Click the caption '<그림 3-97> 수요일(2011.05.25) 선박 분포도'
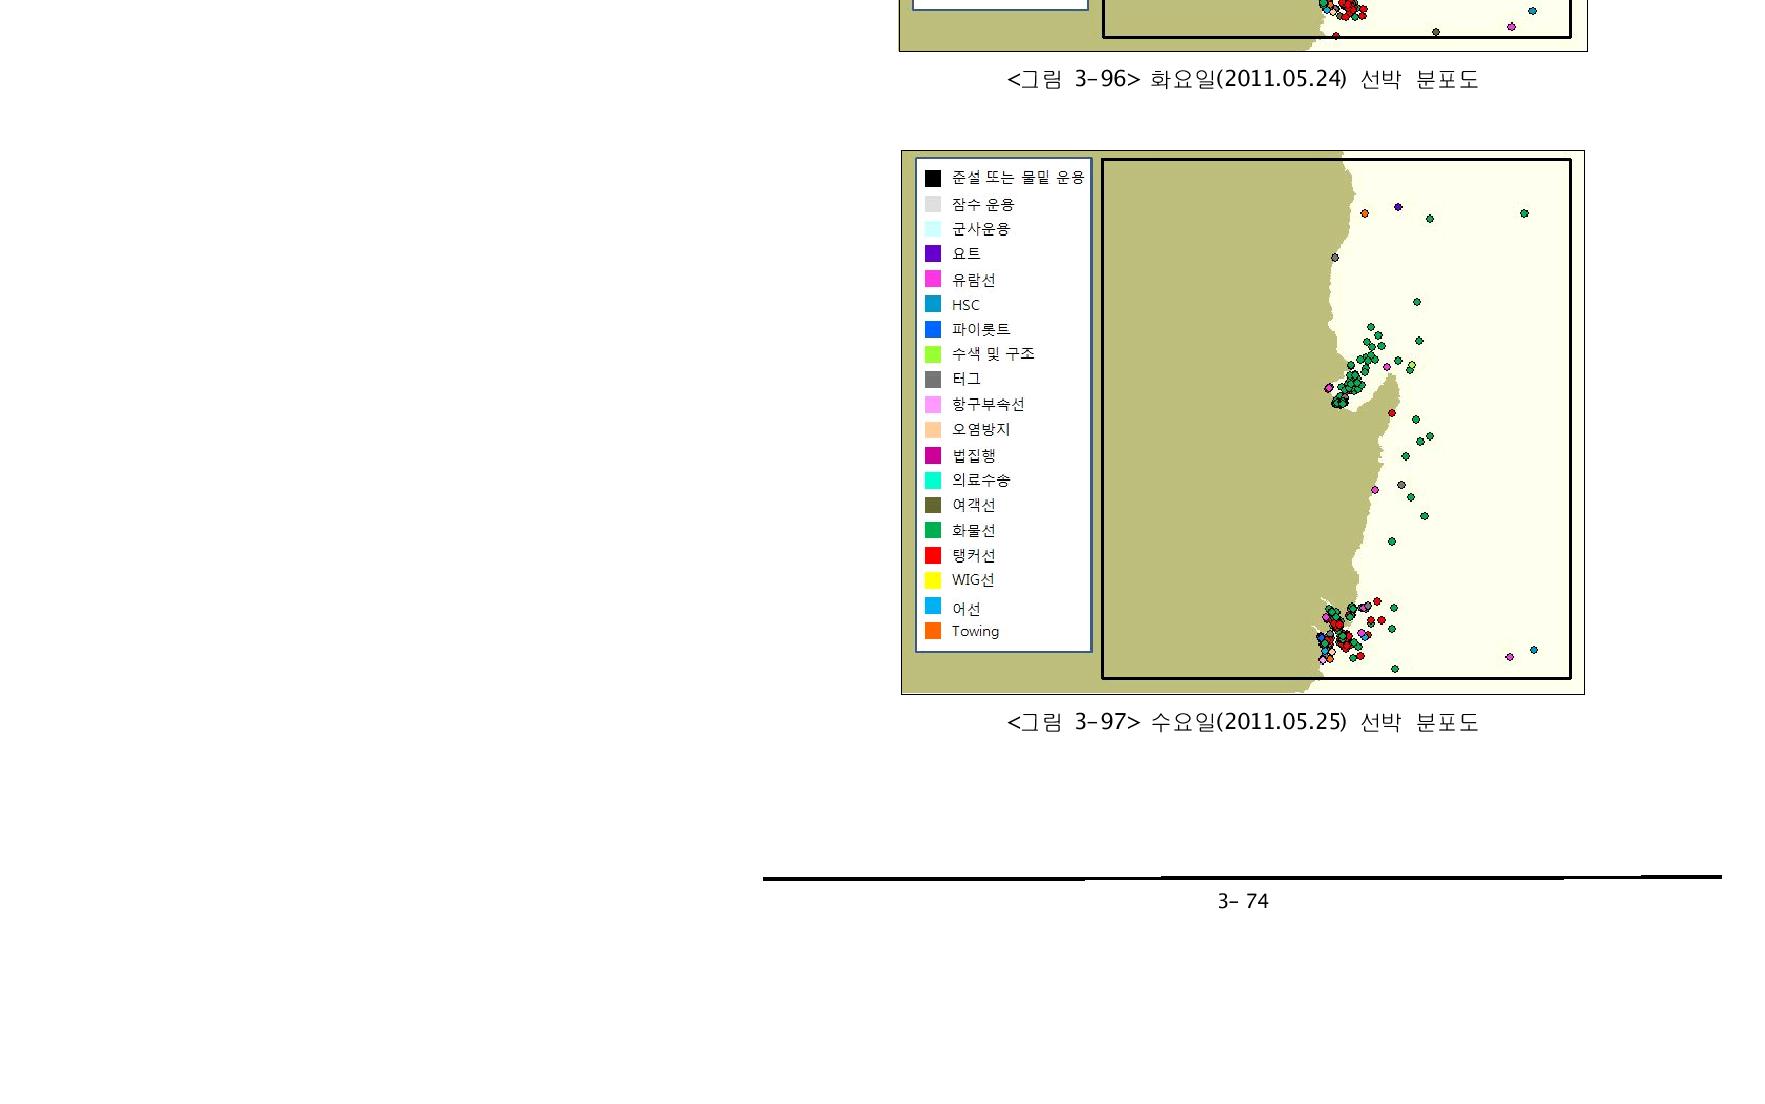This screenshot has width=1765, height=1104. (x=1243, y=722)
